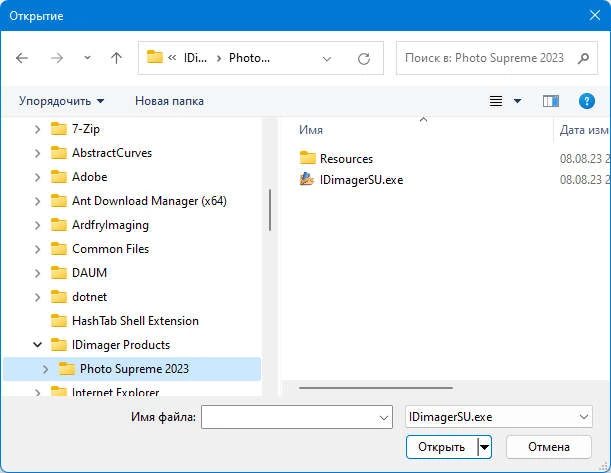
Task: Select Photo Supreme 2023 folder in tree
Action: [134, 369]
